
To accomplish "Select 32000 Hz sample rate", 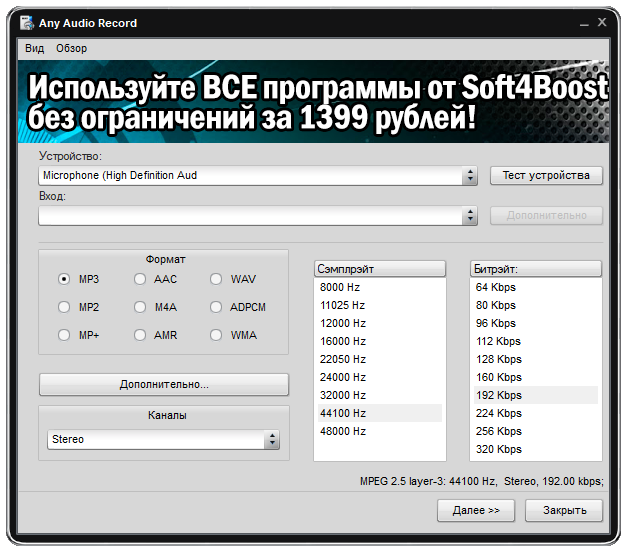I will tap(380, 395).
